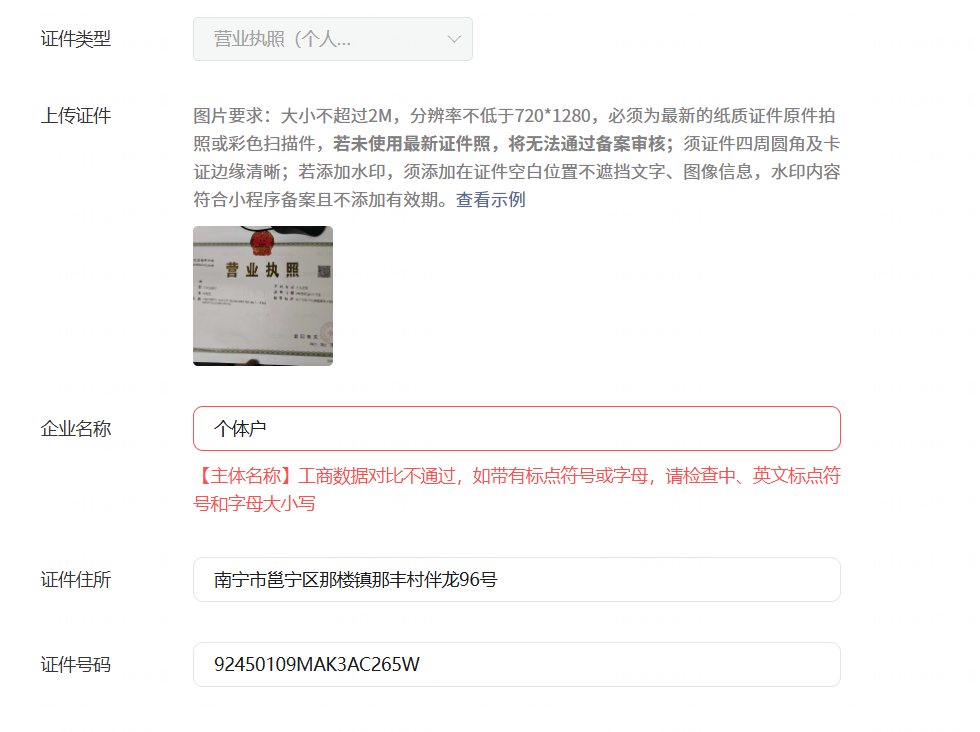Click the 营业执照 title inside thumbnail
The width and height of the screenshot is (980, 732).
(262, 270)
